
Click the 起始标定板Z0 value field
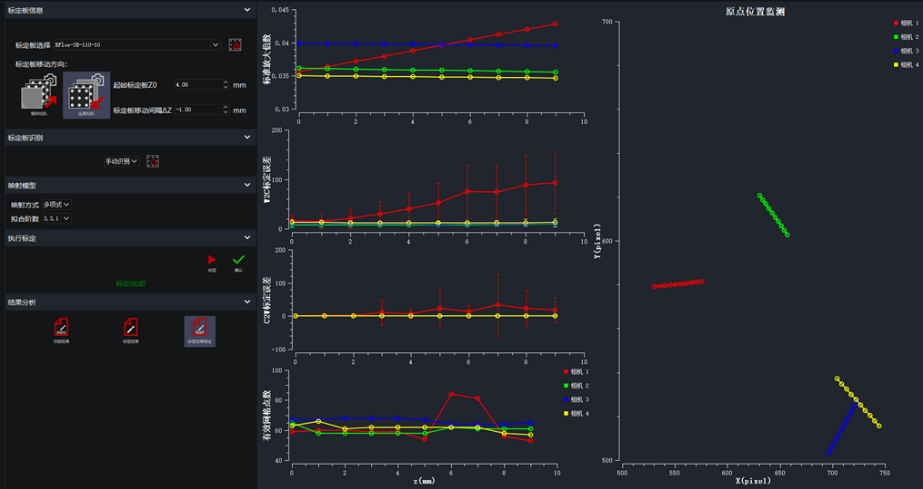[x=196, y=85]
